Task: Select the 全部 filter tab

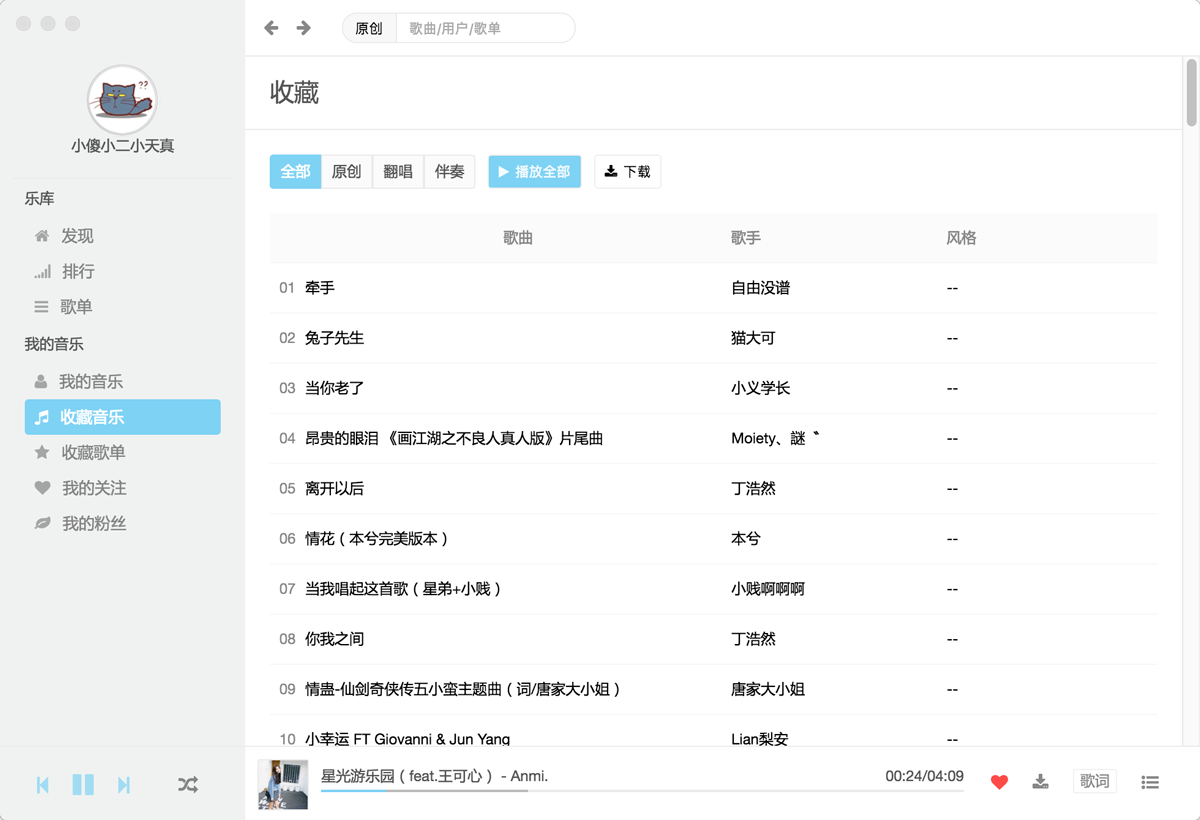Action: (x=295, y=172)
